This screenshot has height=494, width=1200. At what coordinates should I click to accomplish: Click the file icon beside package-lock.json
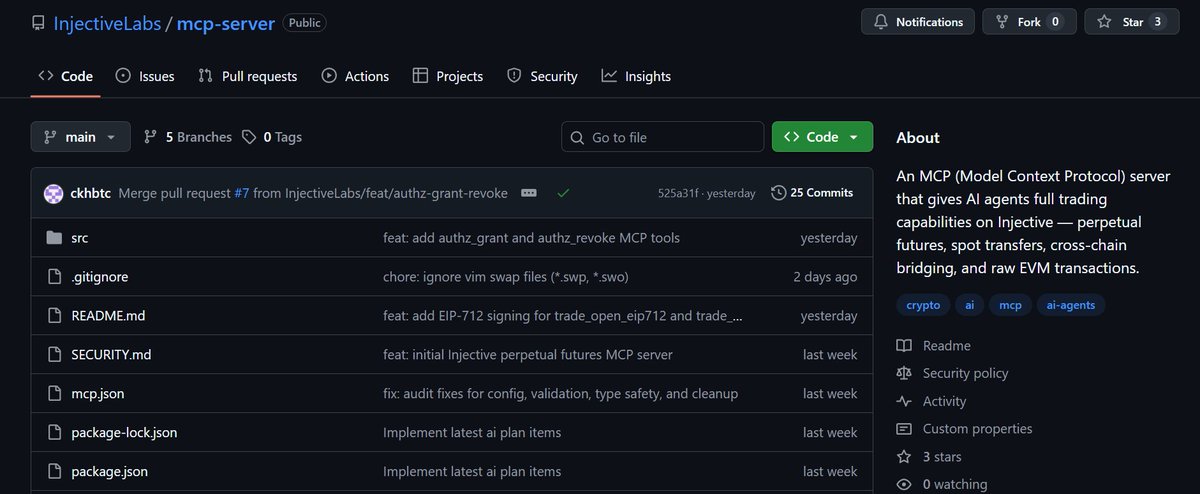54,433
